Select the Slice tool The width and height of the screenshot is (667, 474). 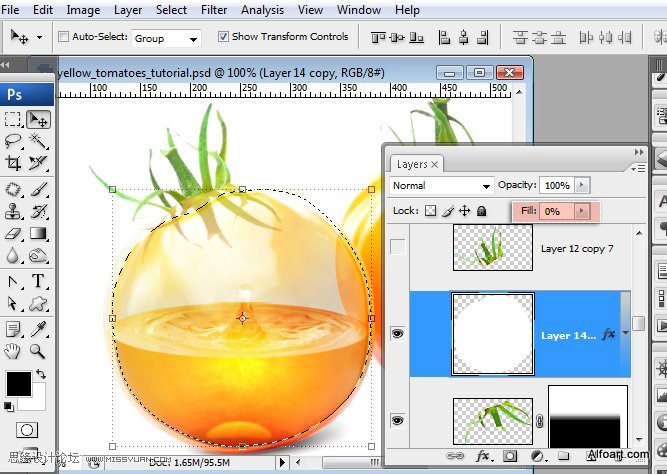38,163
